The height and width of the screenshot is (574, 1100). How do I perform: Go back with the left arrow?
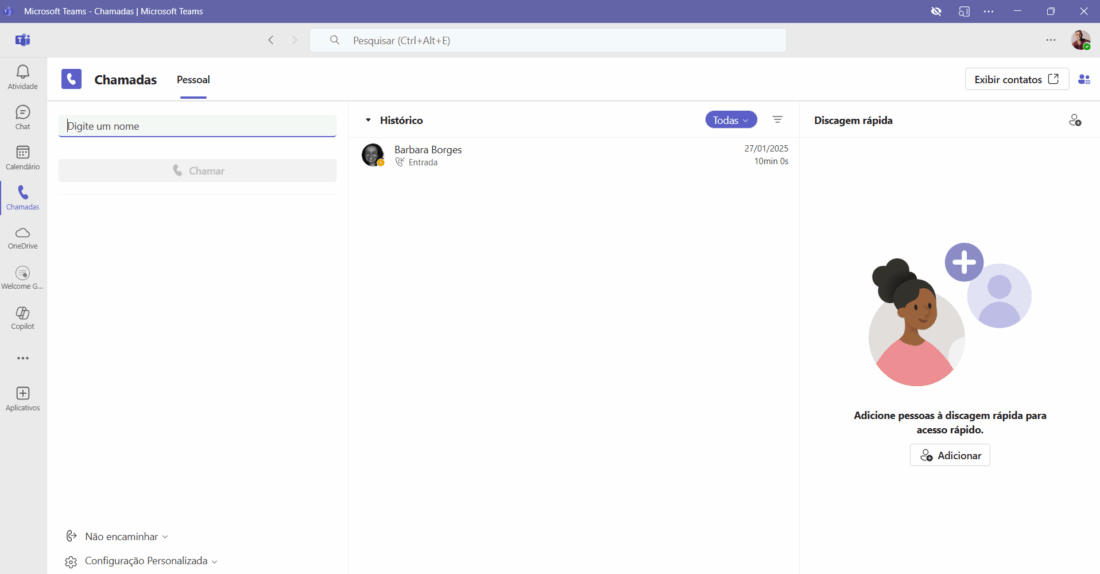(271, 40)
